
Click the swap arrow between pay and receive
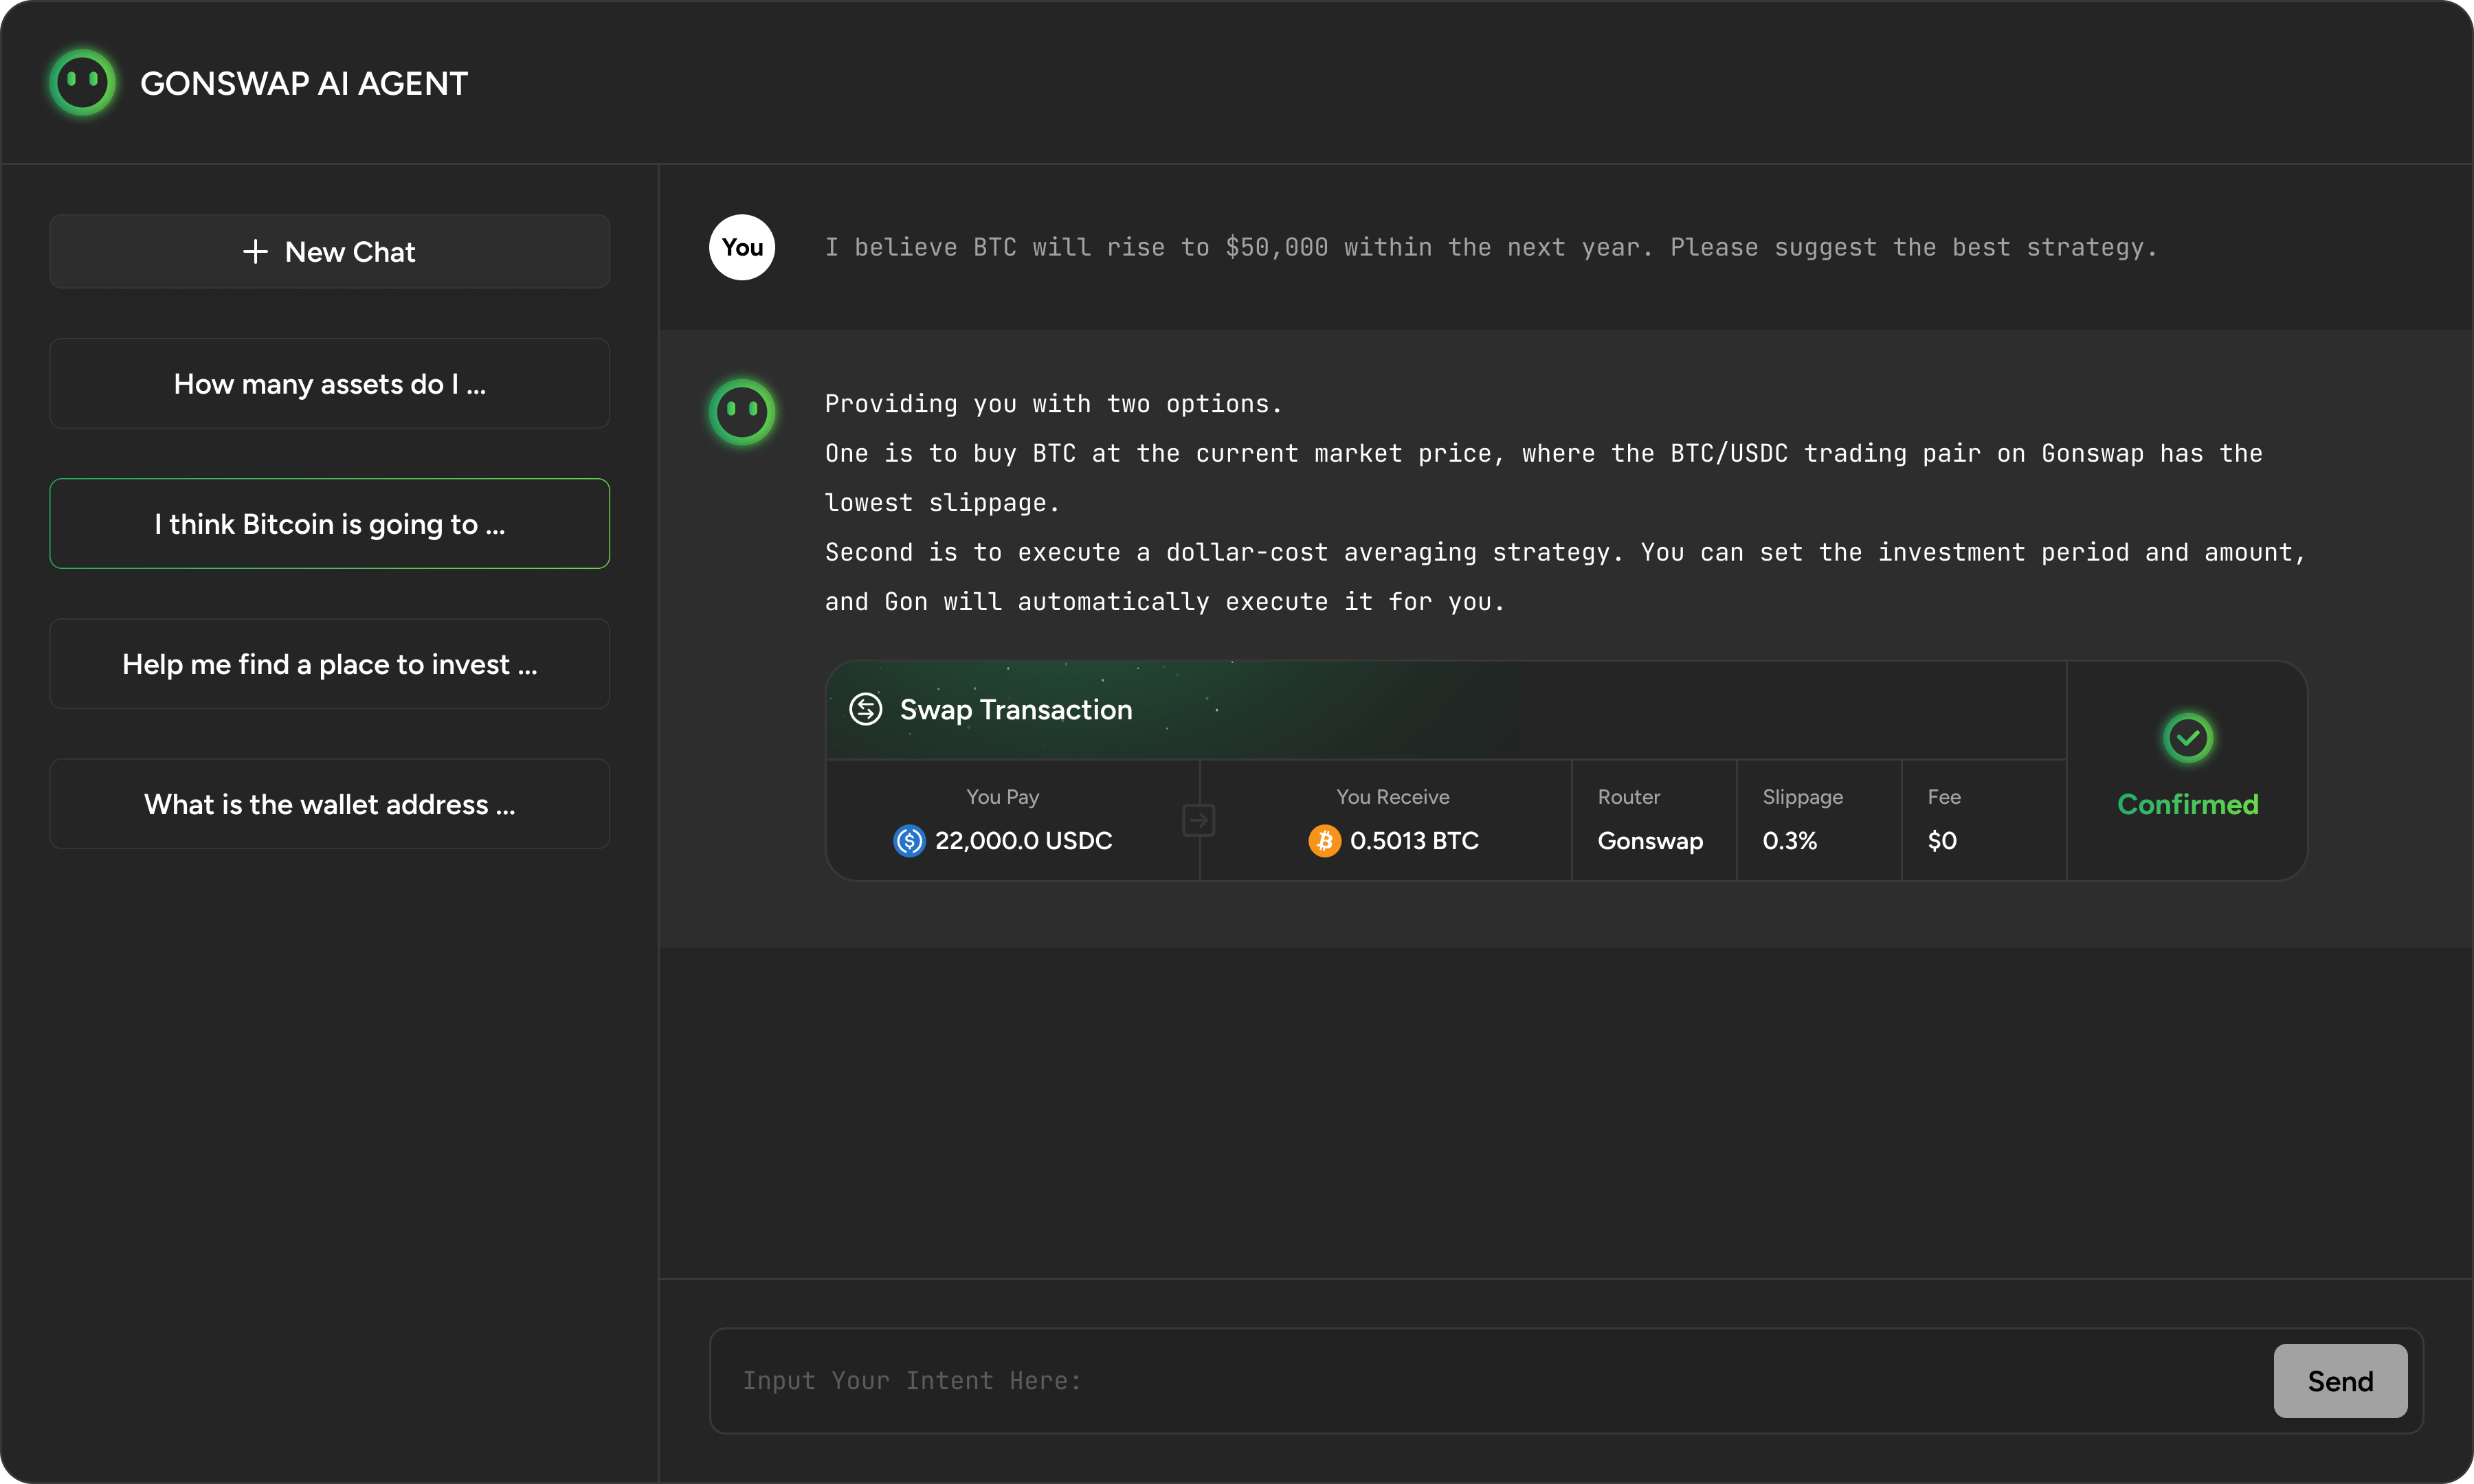pyautogui.click(x=1198, y=820)
